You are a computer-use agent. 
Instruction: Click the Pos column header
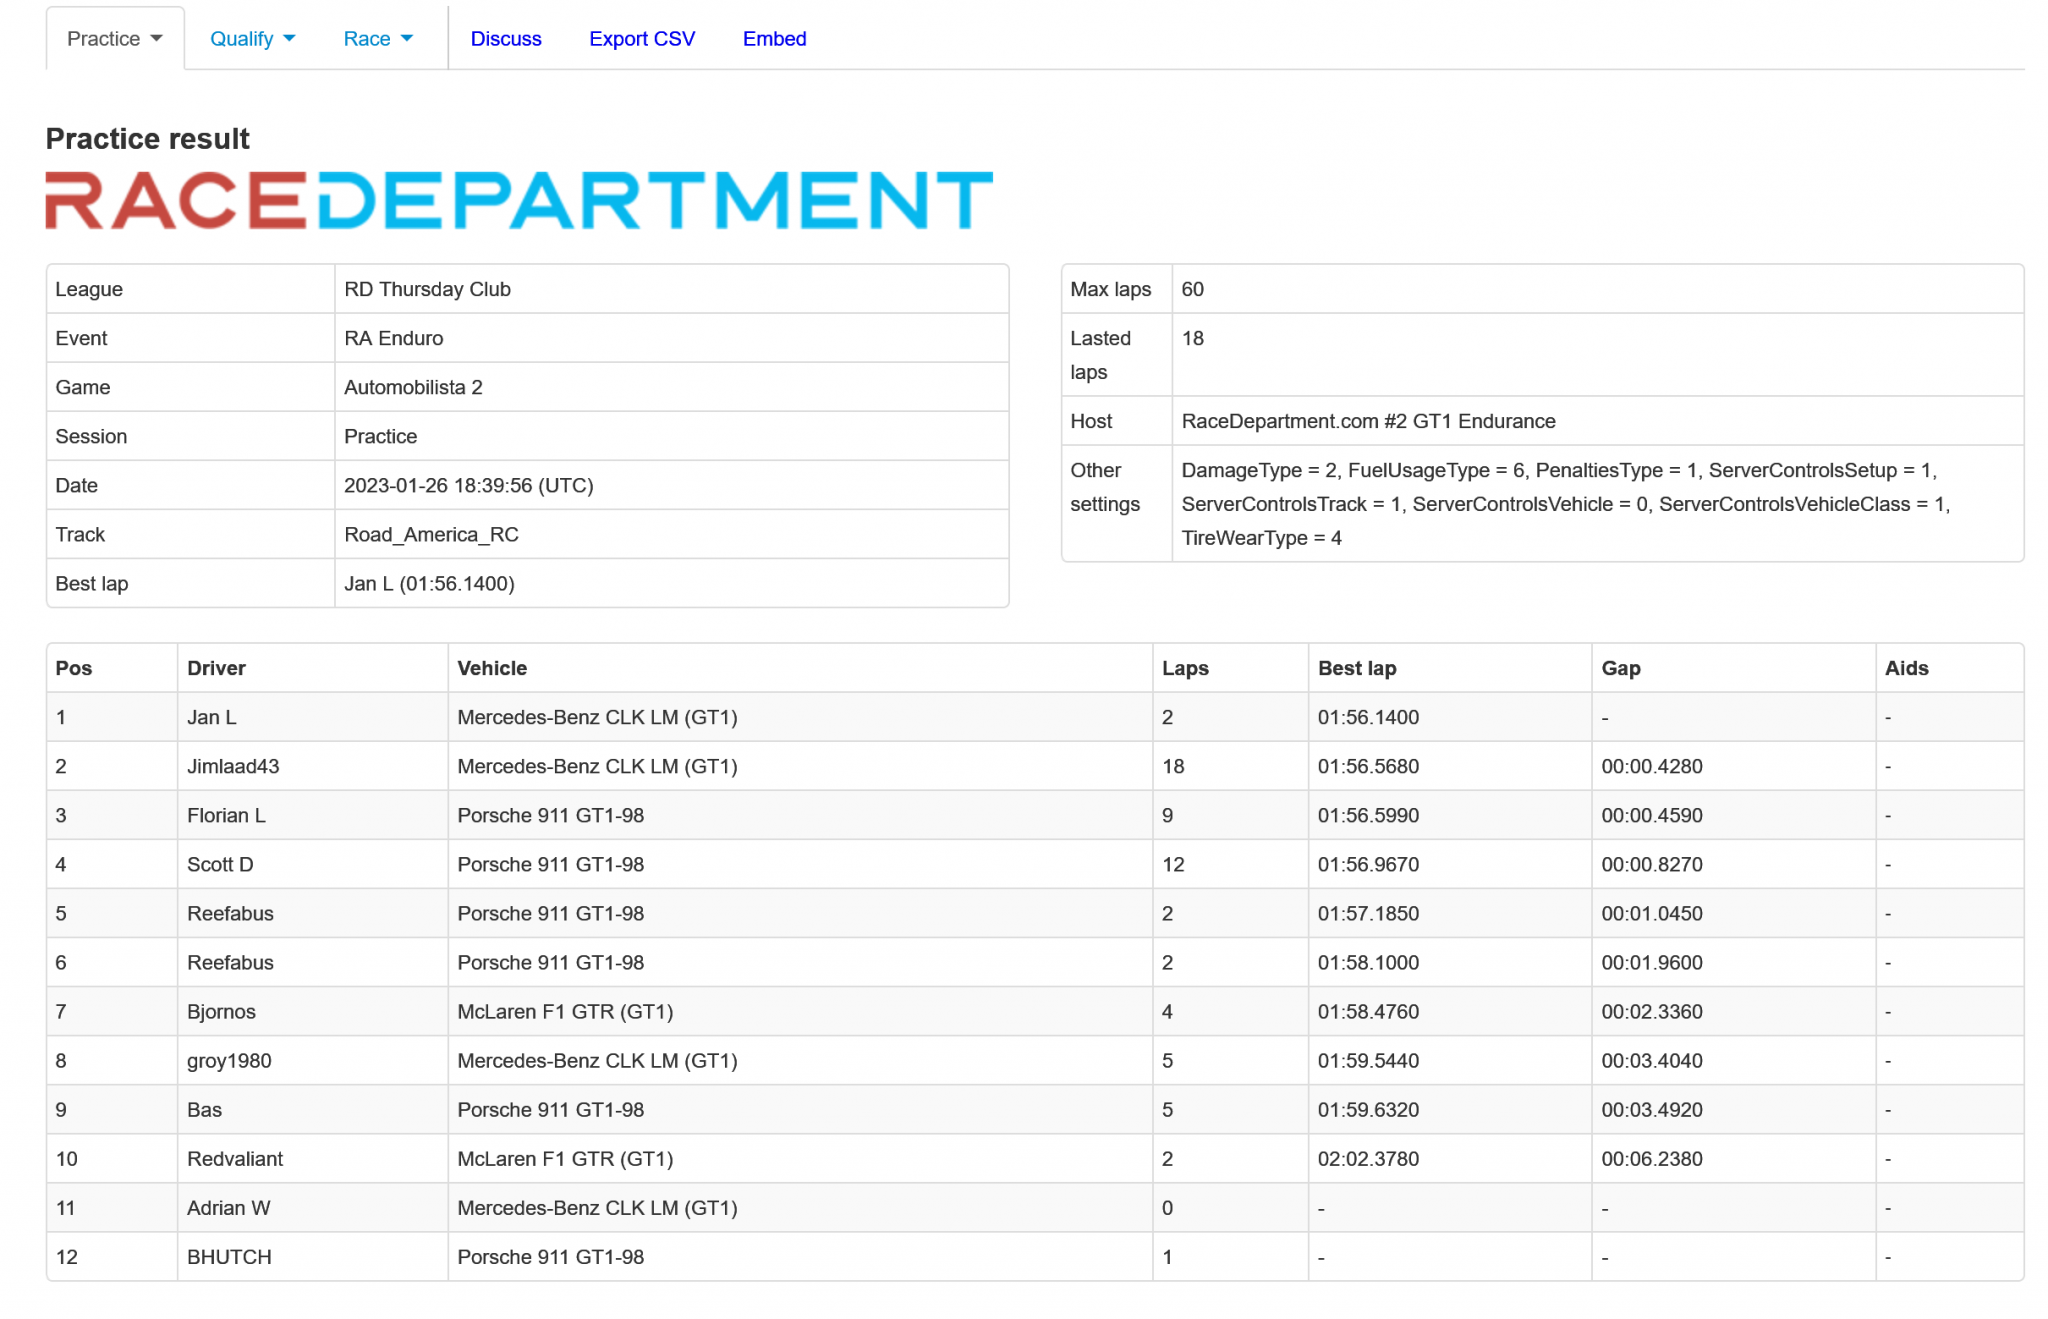point(74,668)
